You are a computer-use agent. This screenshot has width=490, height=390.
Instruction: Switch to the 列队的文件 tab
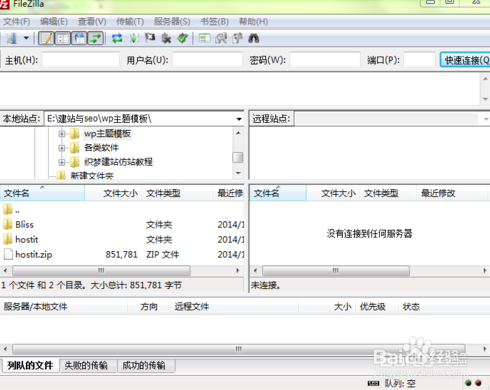pos(30,365)
